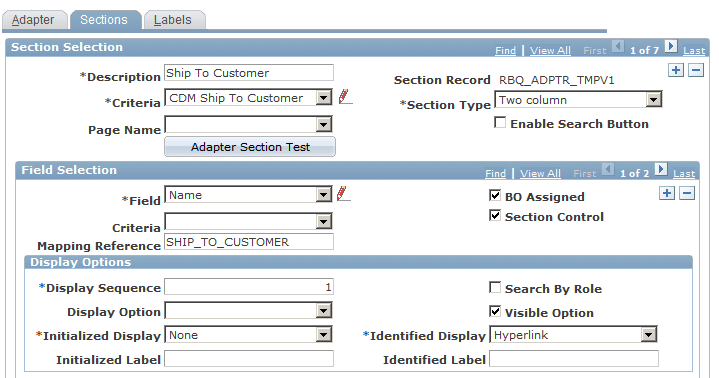Image resolution: width=719 pixels, height=378 pixels.
Task: Delete the current Field Selection row with the minus icon
Action: [x=686, y=193]
